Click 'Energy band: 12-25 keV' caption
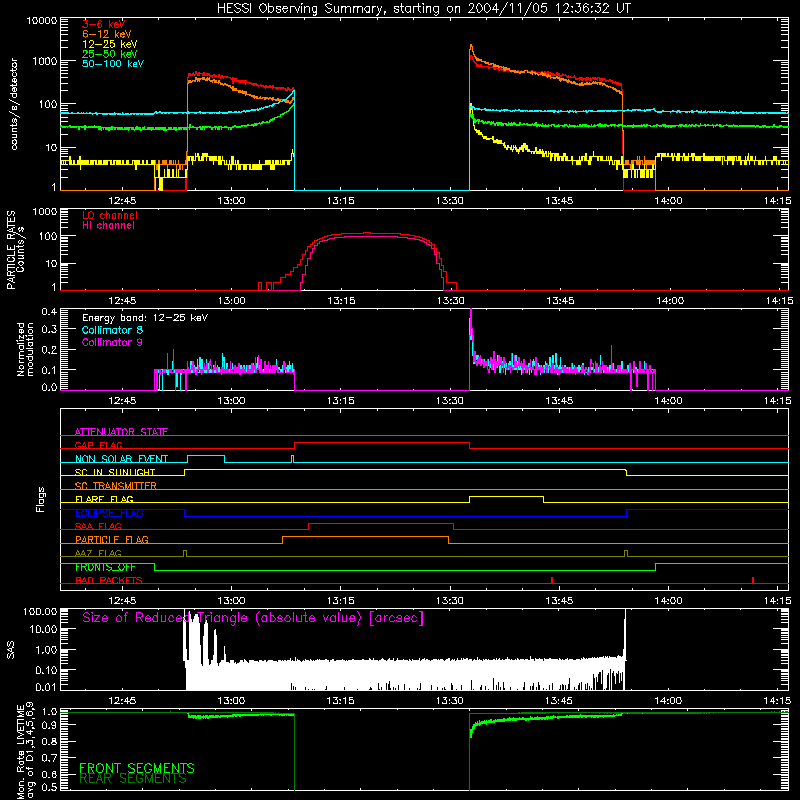 pos(145,318)
